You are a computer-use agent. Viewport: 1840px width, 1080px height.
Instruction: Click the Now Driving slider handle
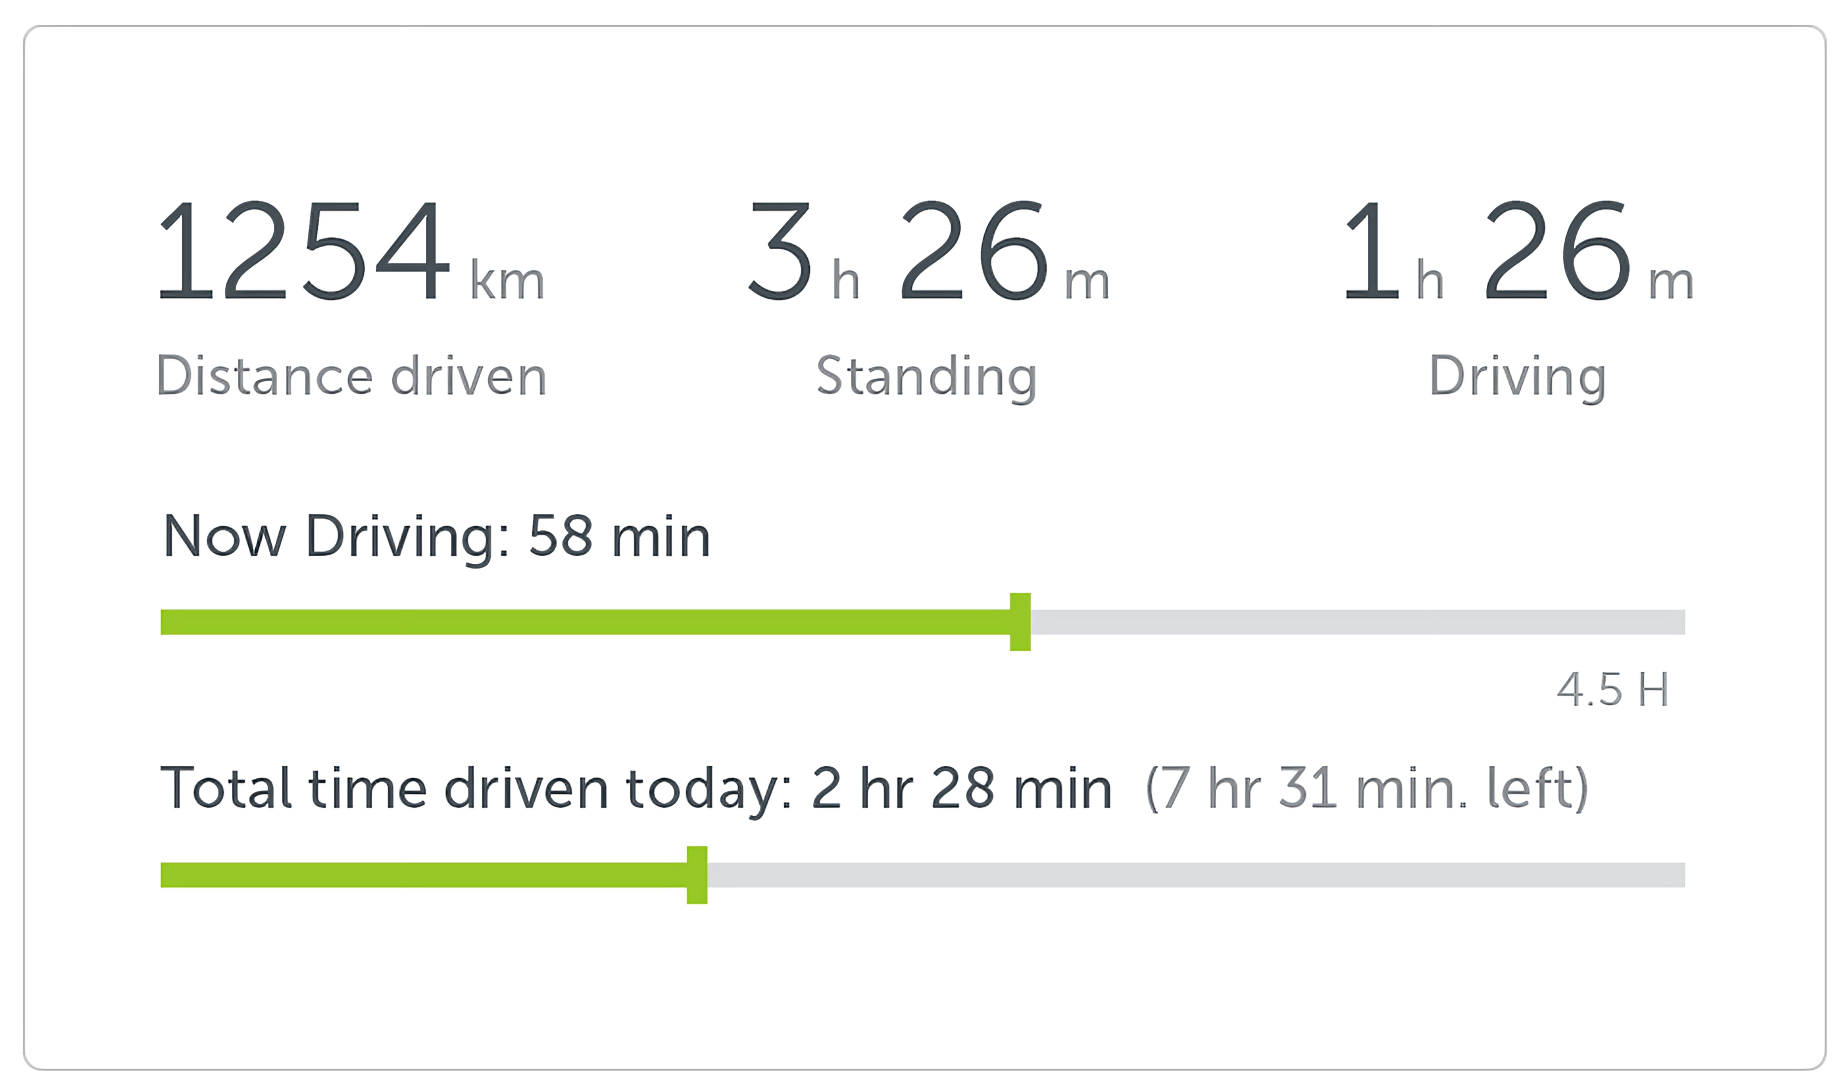(x=1020, y=622)
